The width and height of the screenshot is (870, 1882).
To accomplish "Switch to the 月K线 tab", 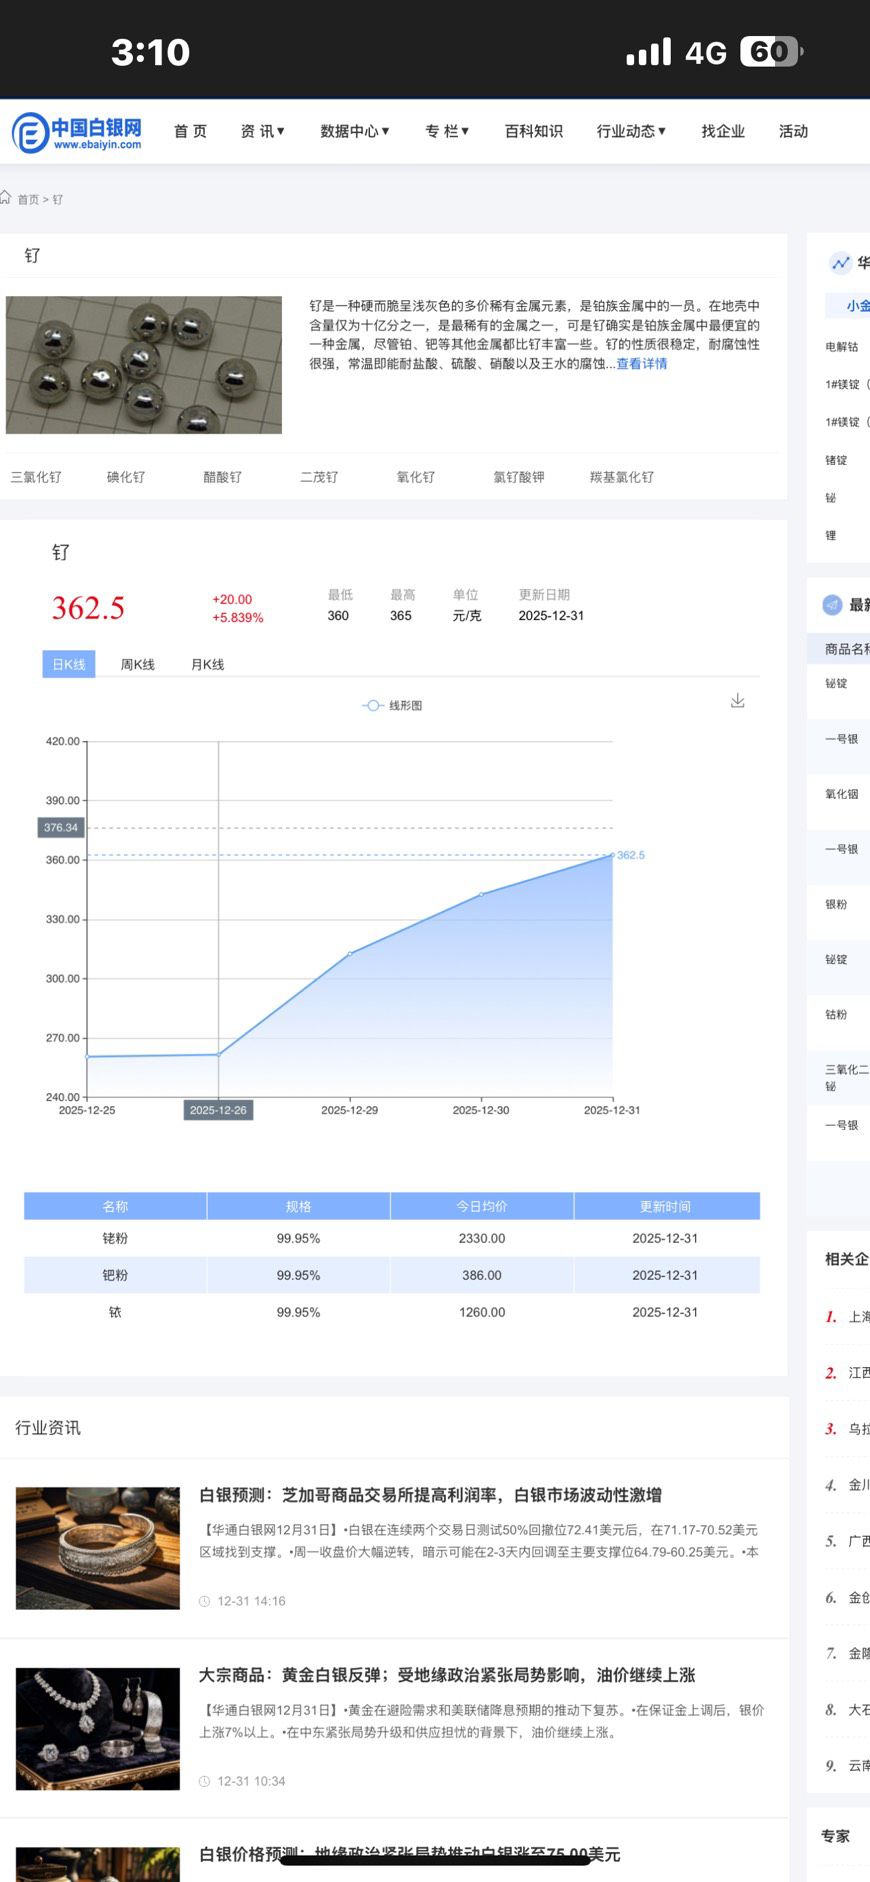I will tap(208, 664).
